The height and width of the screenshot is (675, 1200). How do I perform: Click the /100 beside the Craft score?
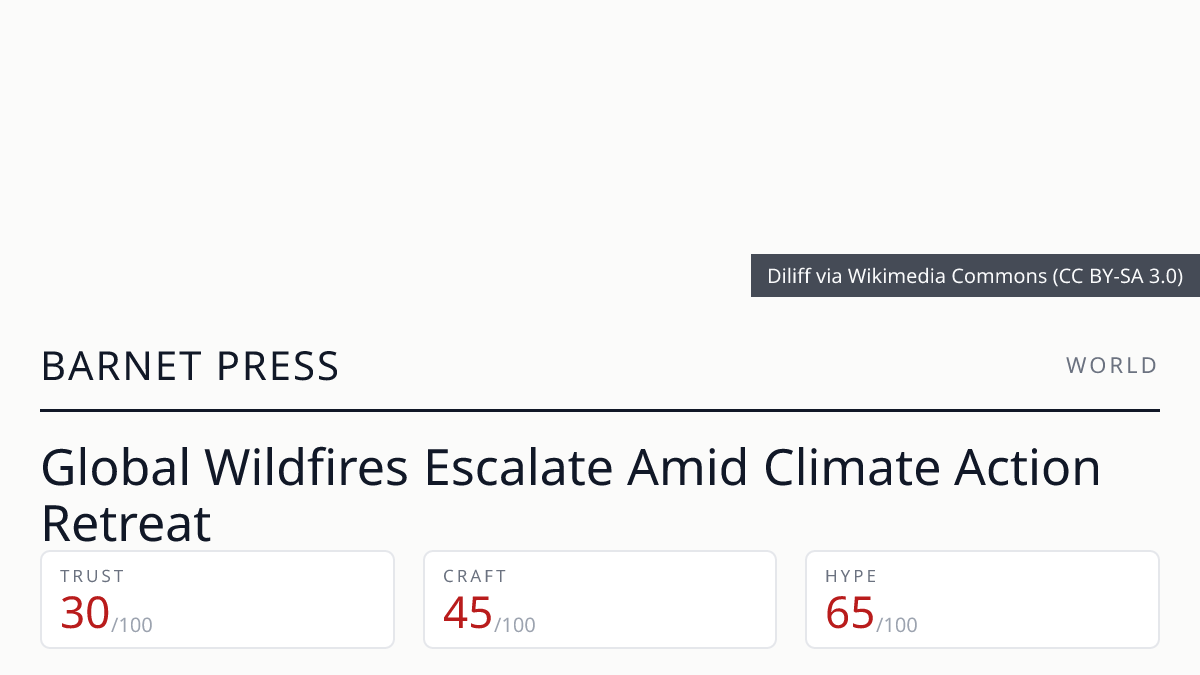click(514, 625)
